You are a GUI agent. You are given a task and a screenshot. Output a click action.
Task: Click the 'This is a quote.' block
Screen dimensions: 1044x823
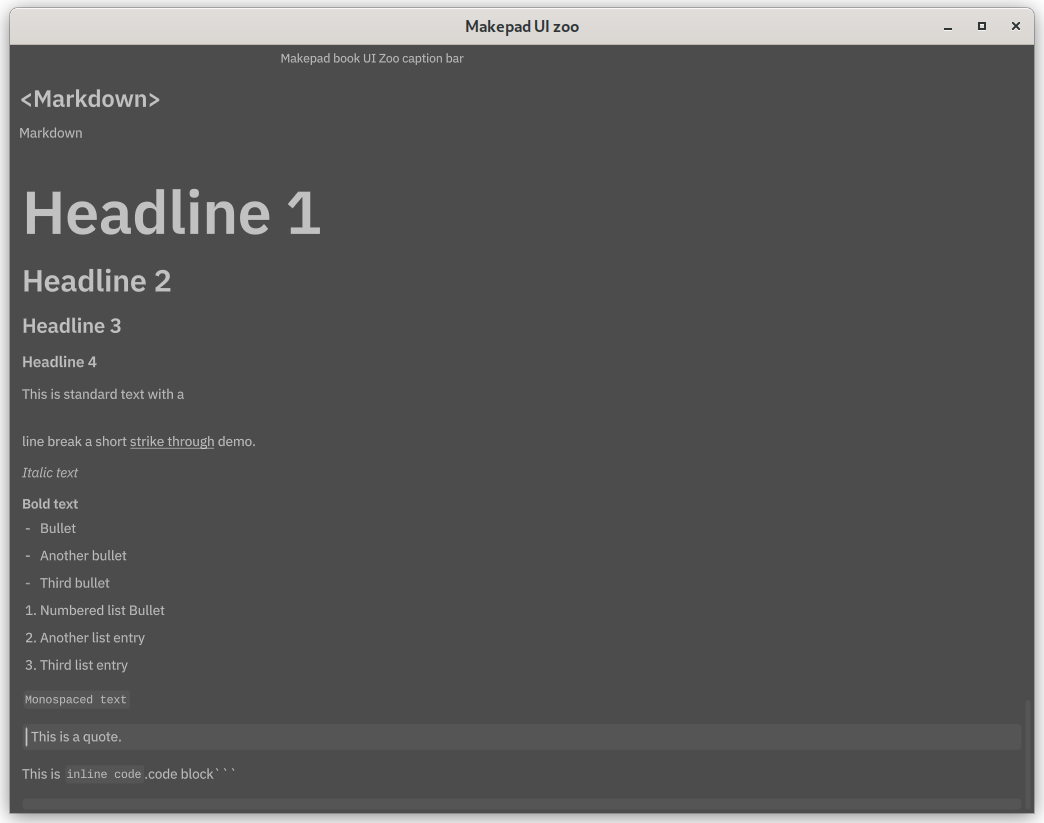pyautogui.click(x=76, y=736)
